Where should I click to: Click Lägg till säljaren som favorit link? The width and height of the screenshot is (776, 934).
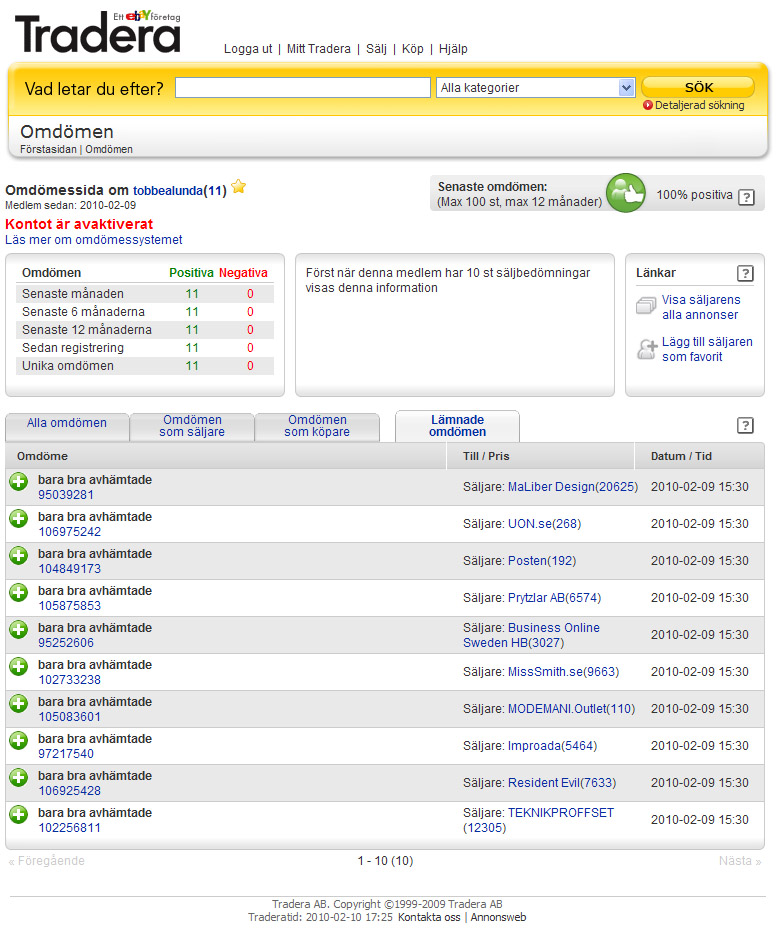[707, 349]
